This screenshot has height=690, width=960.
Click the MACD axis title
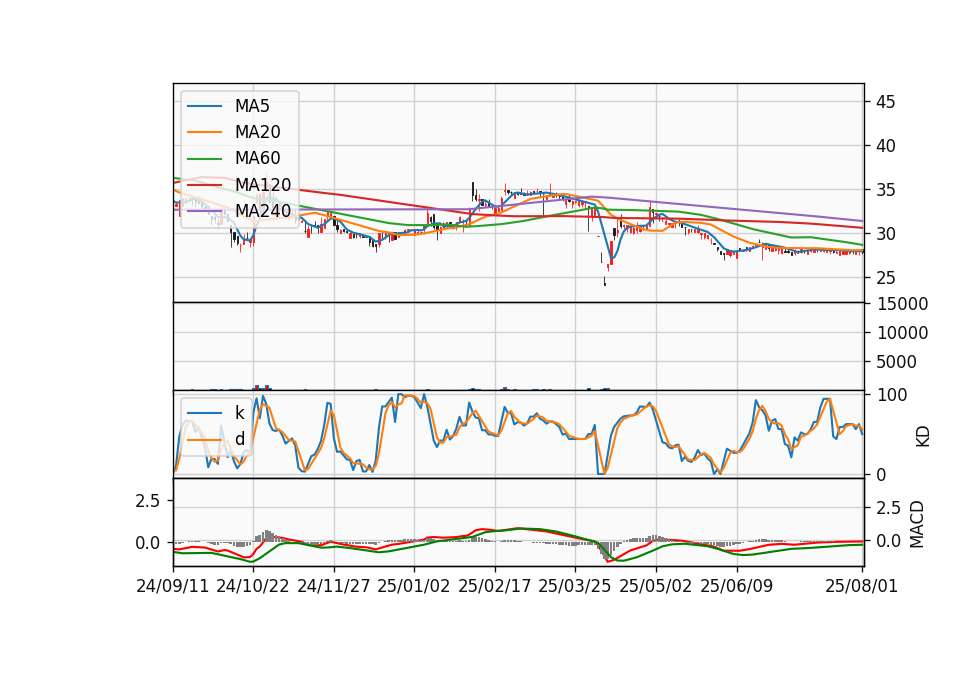coord(917,525)
